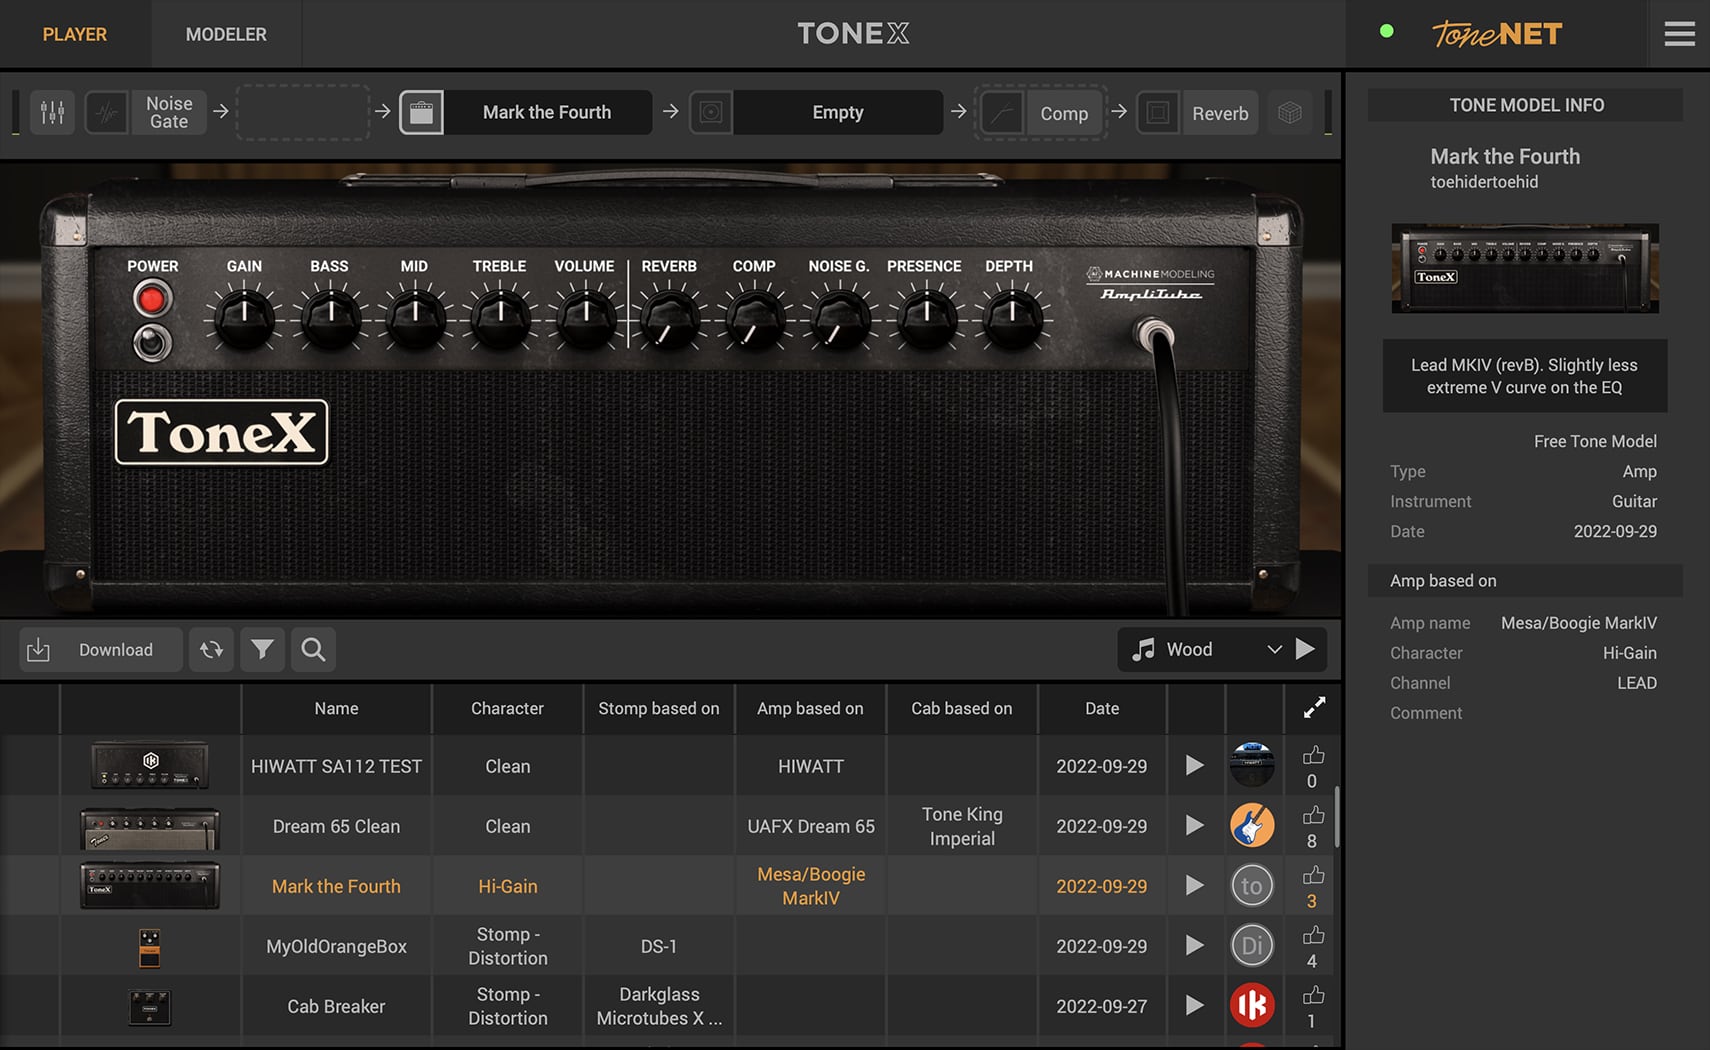Open the hamburger main menu
1710x1050 pixels.
tap(1679, 34)
